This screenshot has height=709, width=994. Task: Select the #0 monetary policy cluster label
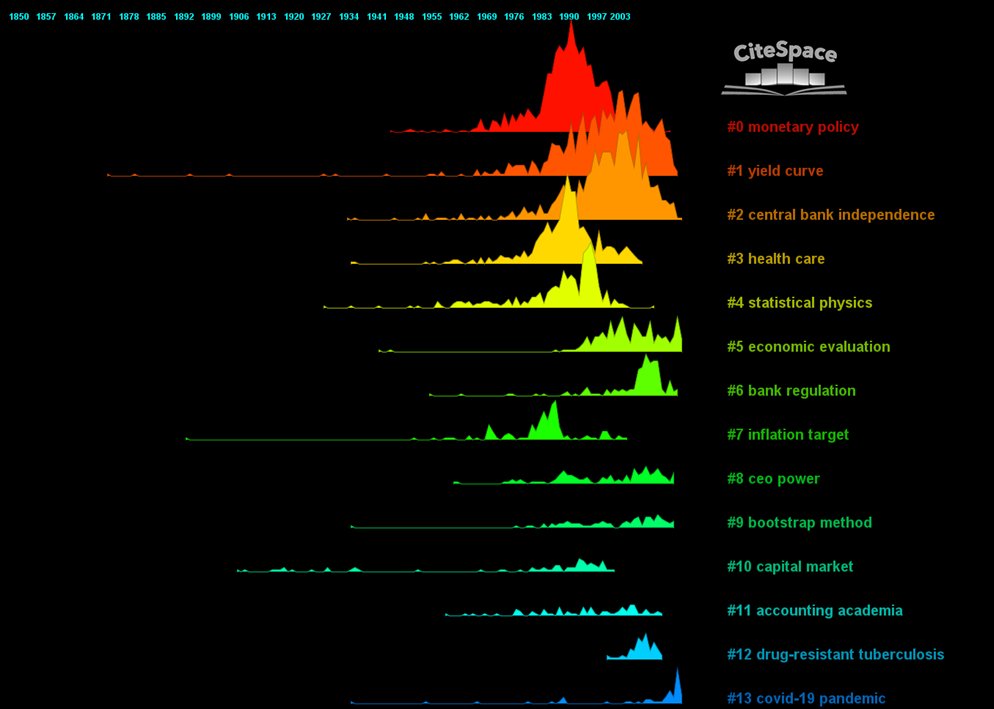pos(792,127)
